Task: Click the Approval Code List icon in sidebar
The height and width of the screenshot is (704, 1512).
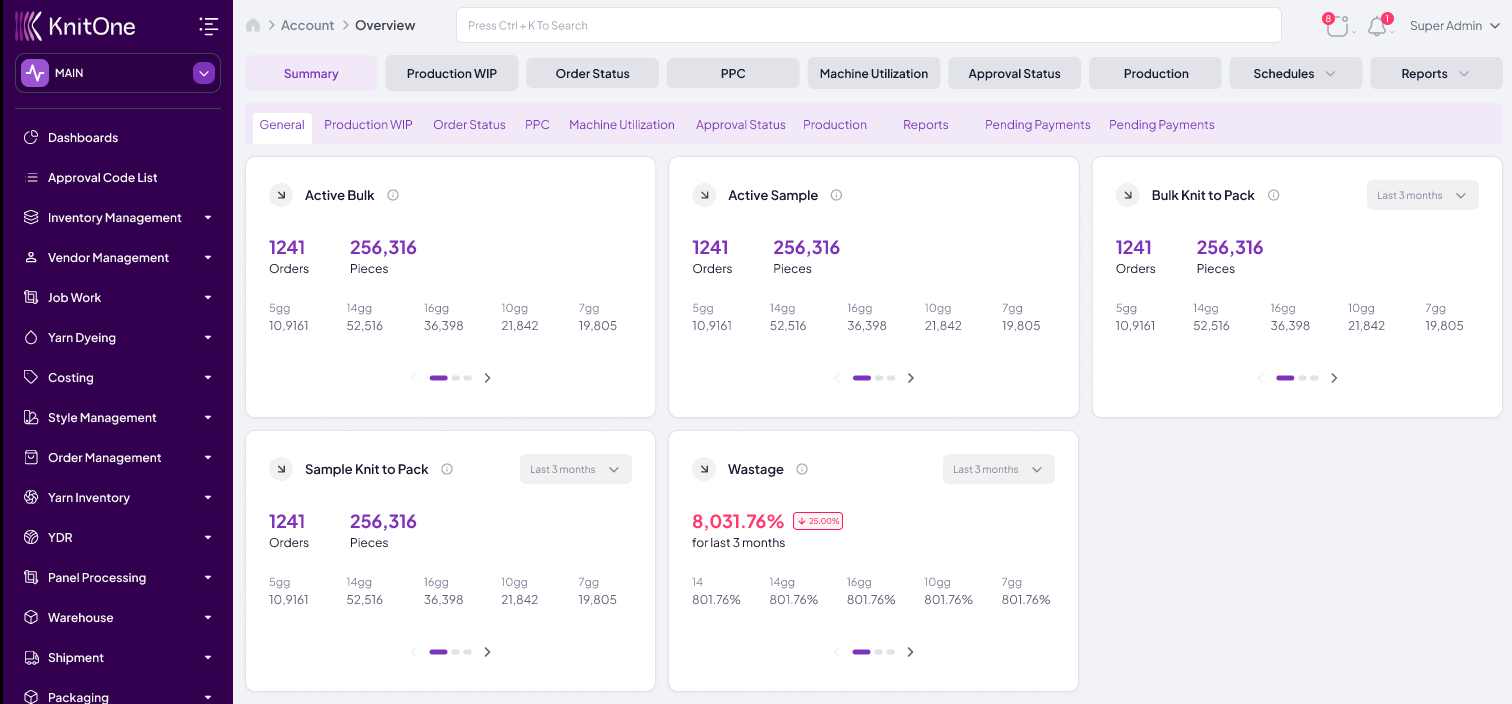Action: 29,177
